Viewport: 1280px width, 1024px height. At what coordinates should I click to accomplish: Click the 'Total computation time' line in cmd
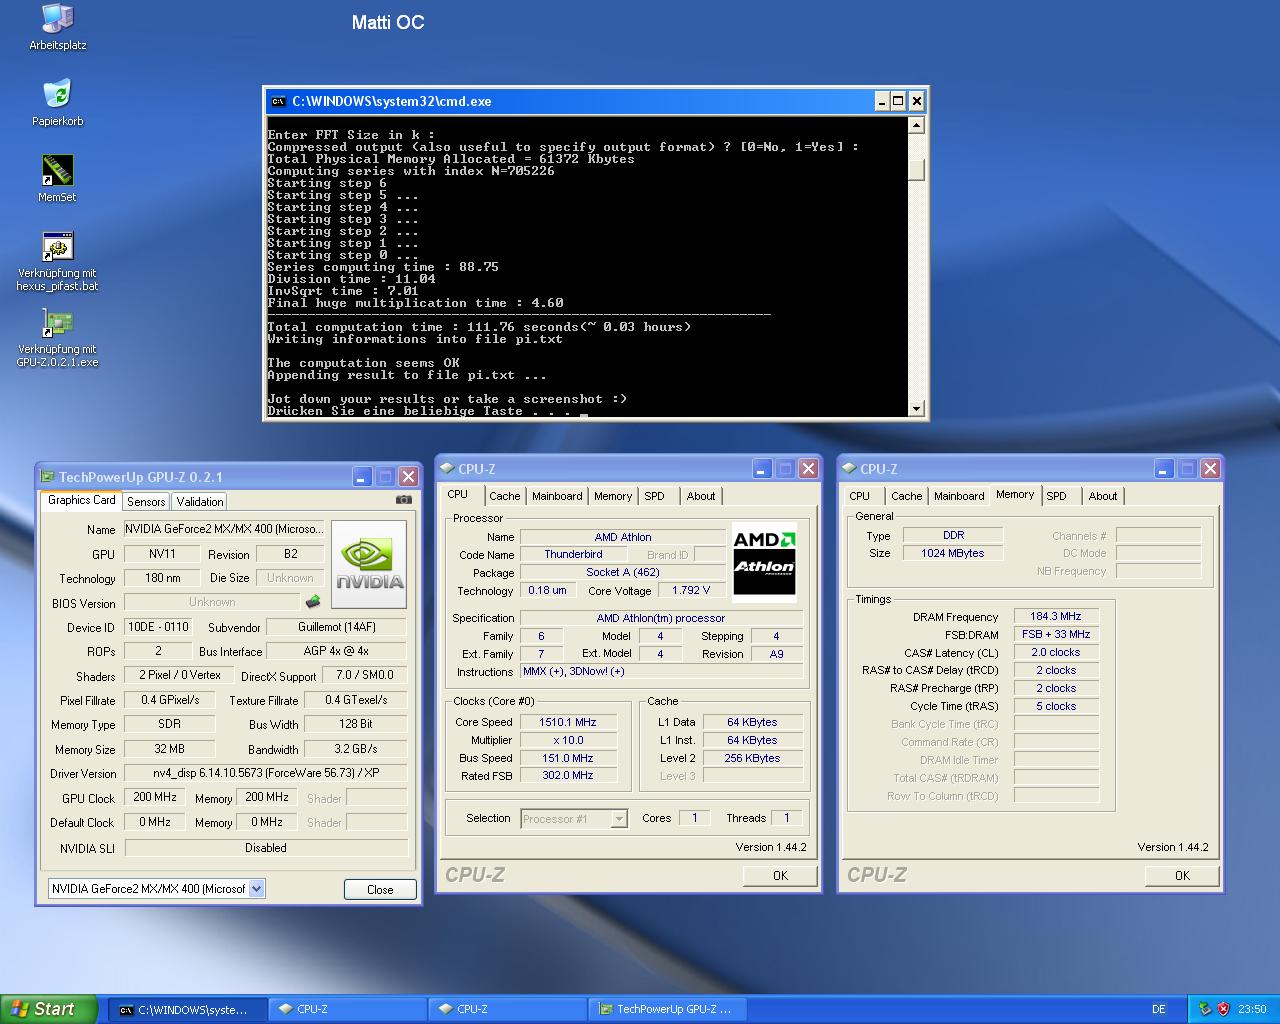tap(479, 327)
